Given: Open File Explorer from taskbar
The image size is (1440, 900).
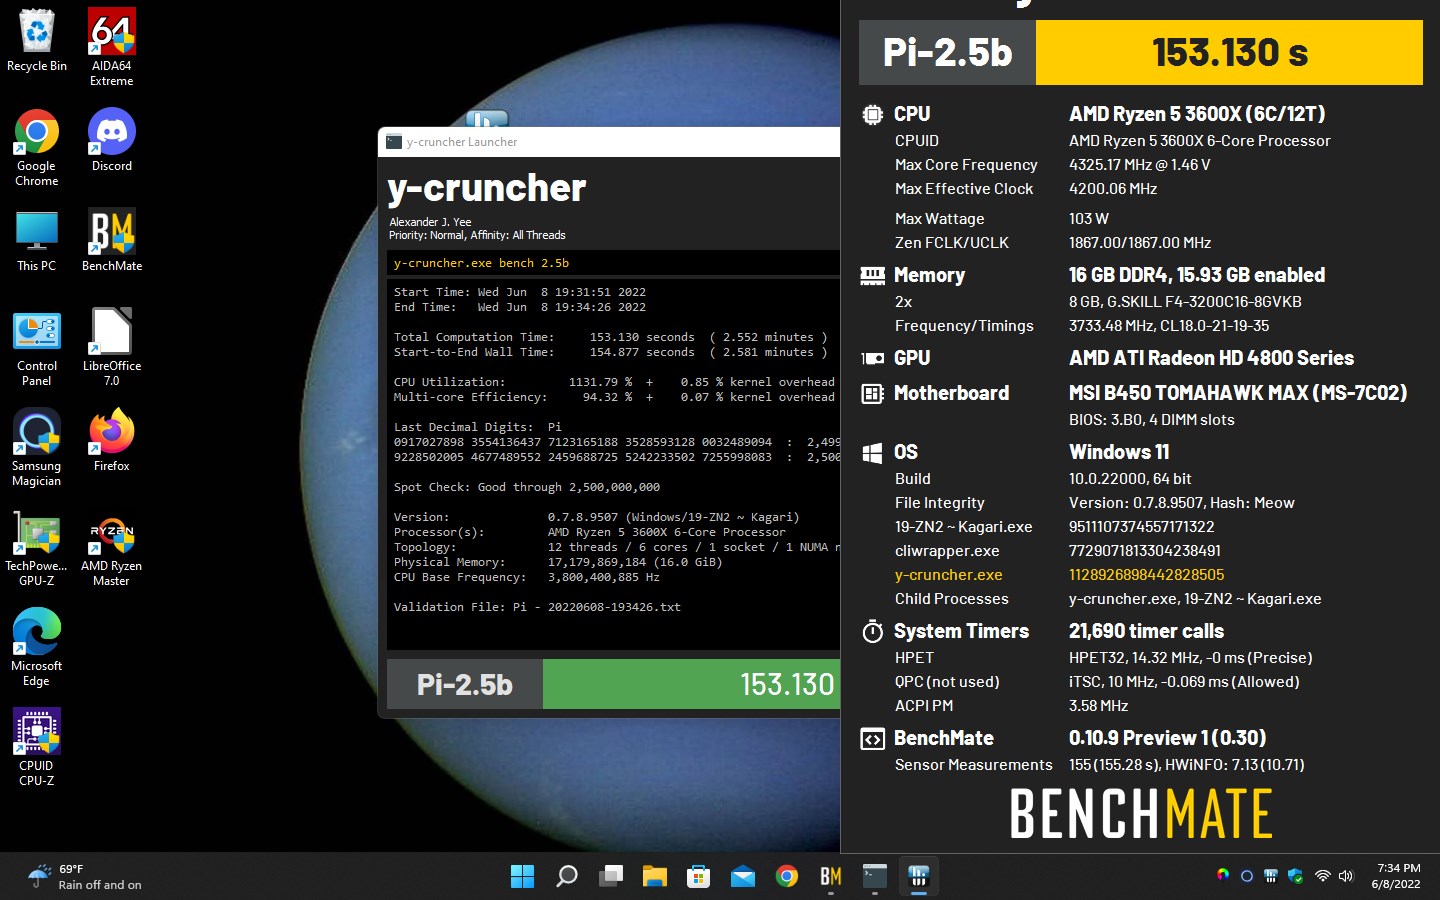Looking at the screenshot, I should (654, 877).
